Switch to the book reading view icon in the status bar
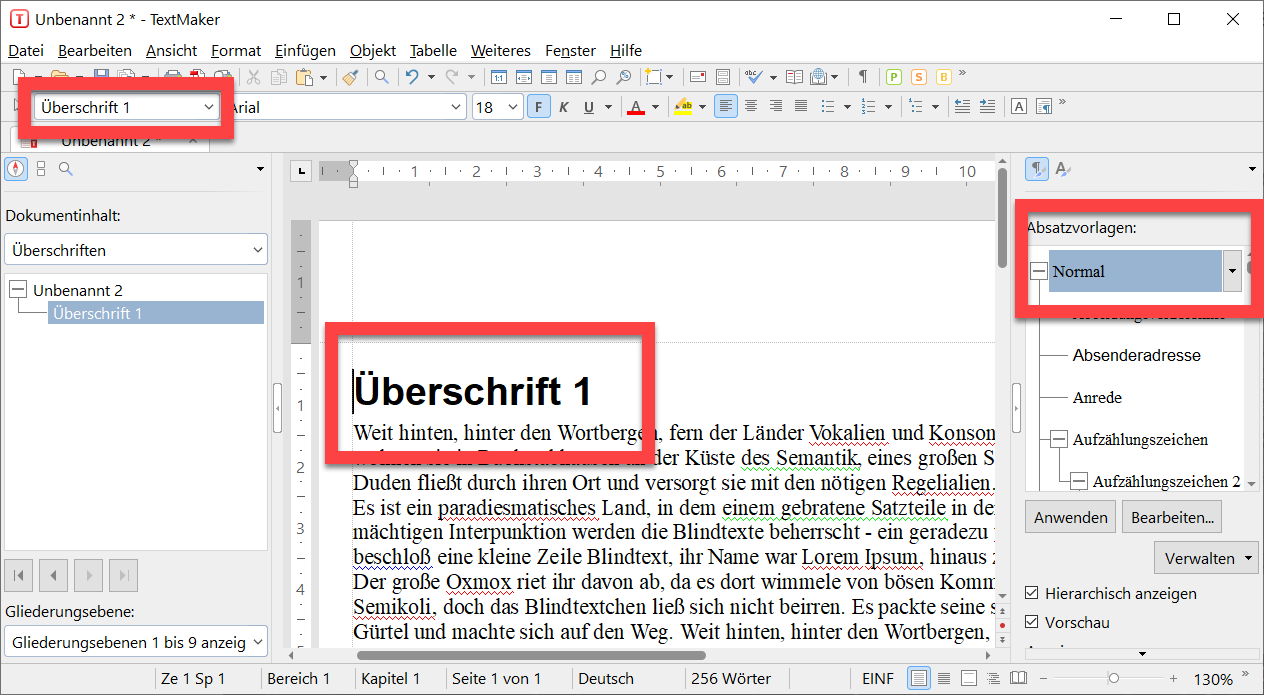The width and height of the screenshot is (1264, 695). [1018, 678]
